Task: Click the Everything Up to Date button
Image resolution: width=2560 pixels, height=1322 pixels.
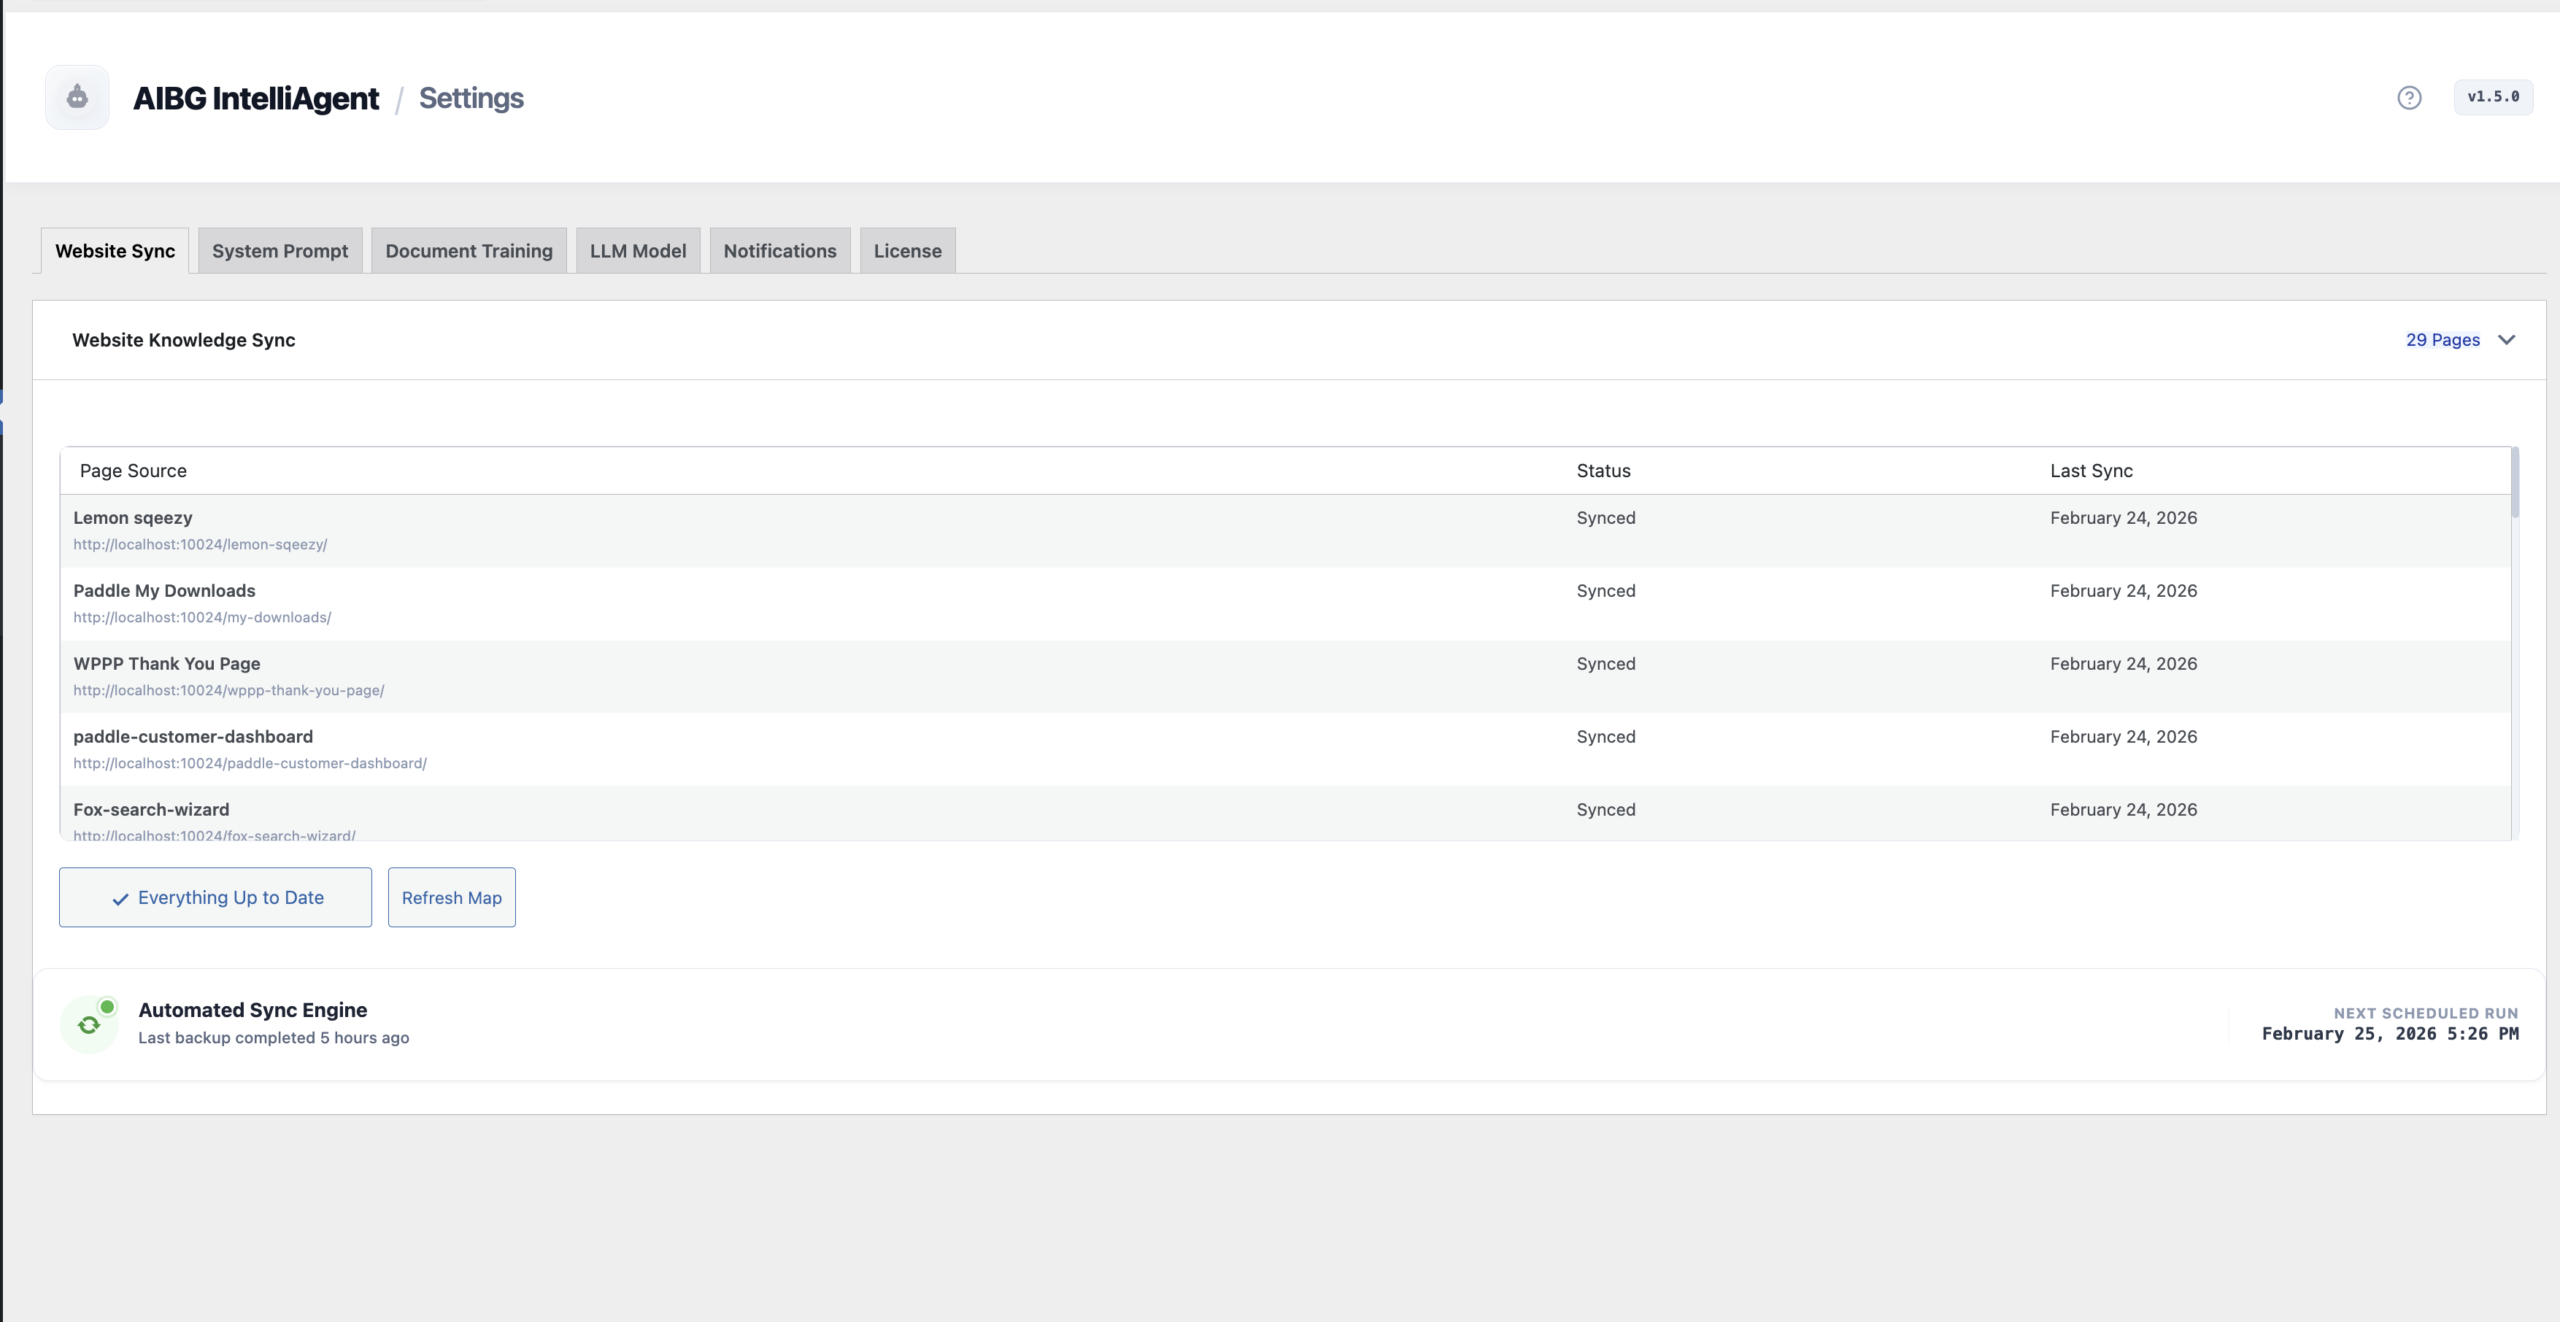Action: (215, 897)
